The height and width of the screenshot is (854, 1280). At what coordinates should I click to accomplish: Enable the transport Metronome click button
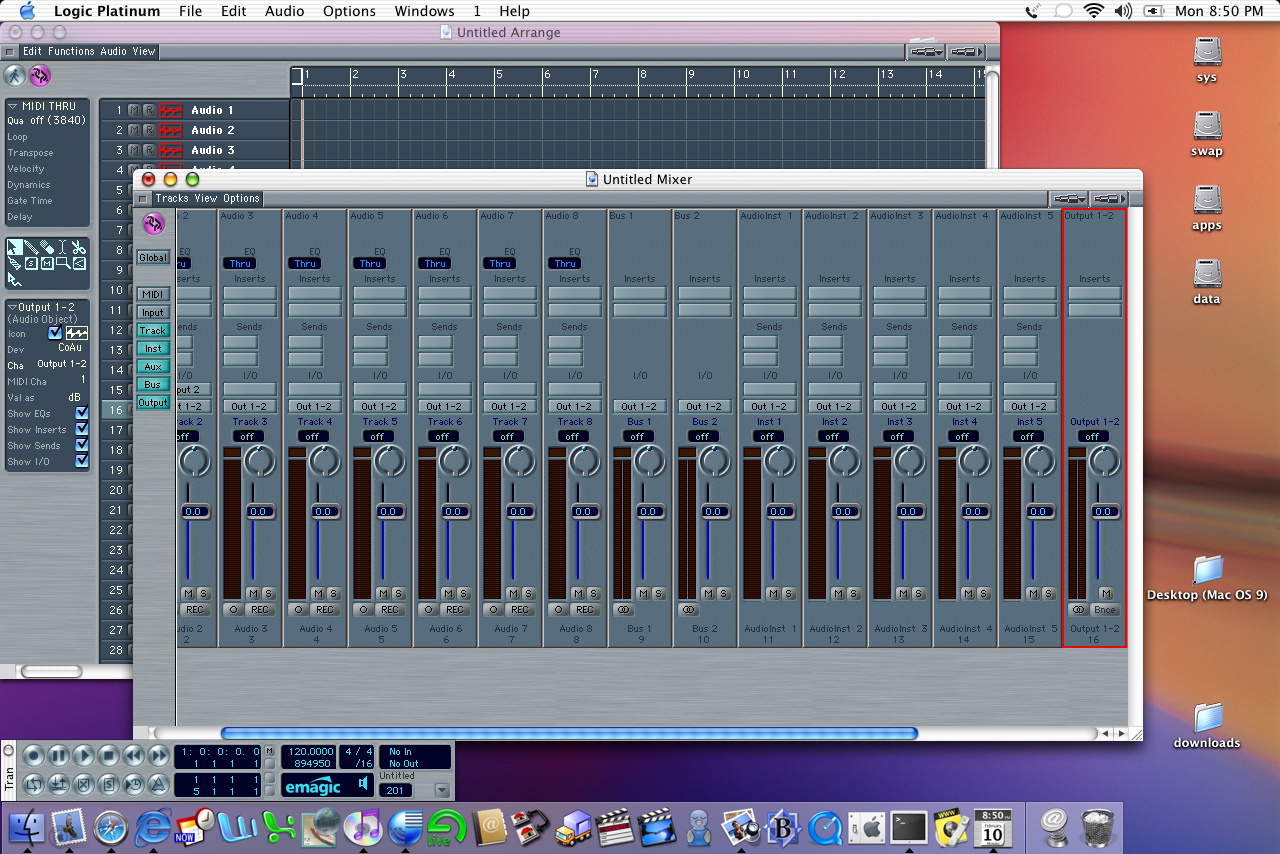159,784
